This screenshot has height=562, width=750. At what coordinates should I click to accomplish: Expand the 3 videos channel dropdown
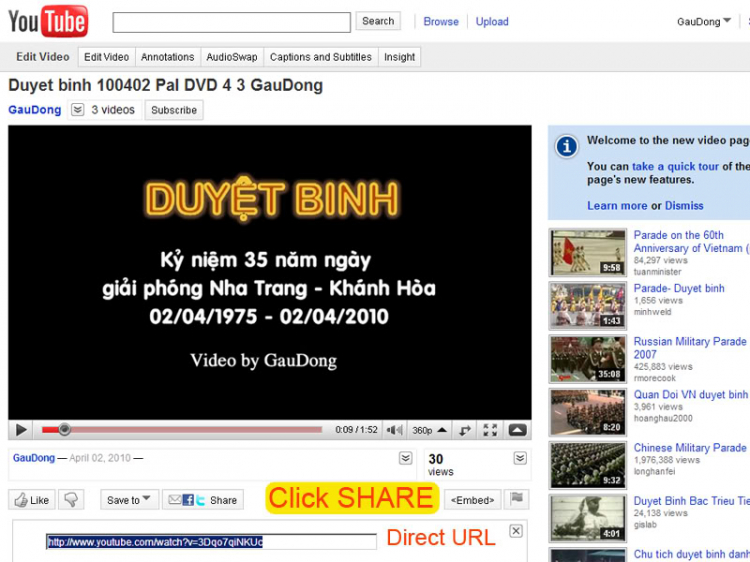point(77,110)
